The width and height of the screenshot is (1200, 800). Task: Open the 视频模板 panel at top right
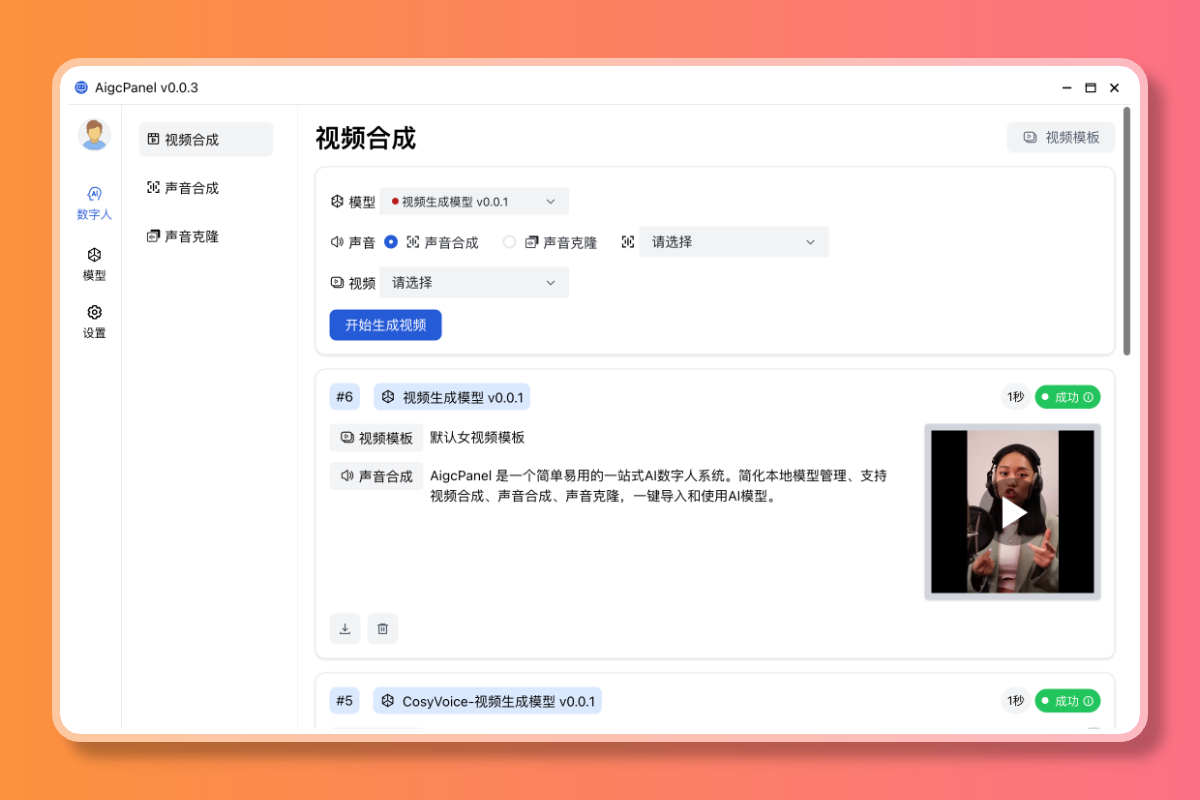coord(1060,137)
